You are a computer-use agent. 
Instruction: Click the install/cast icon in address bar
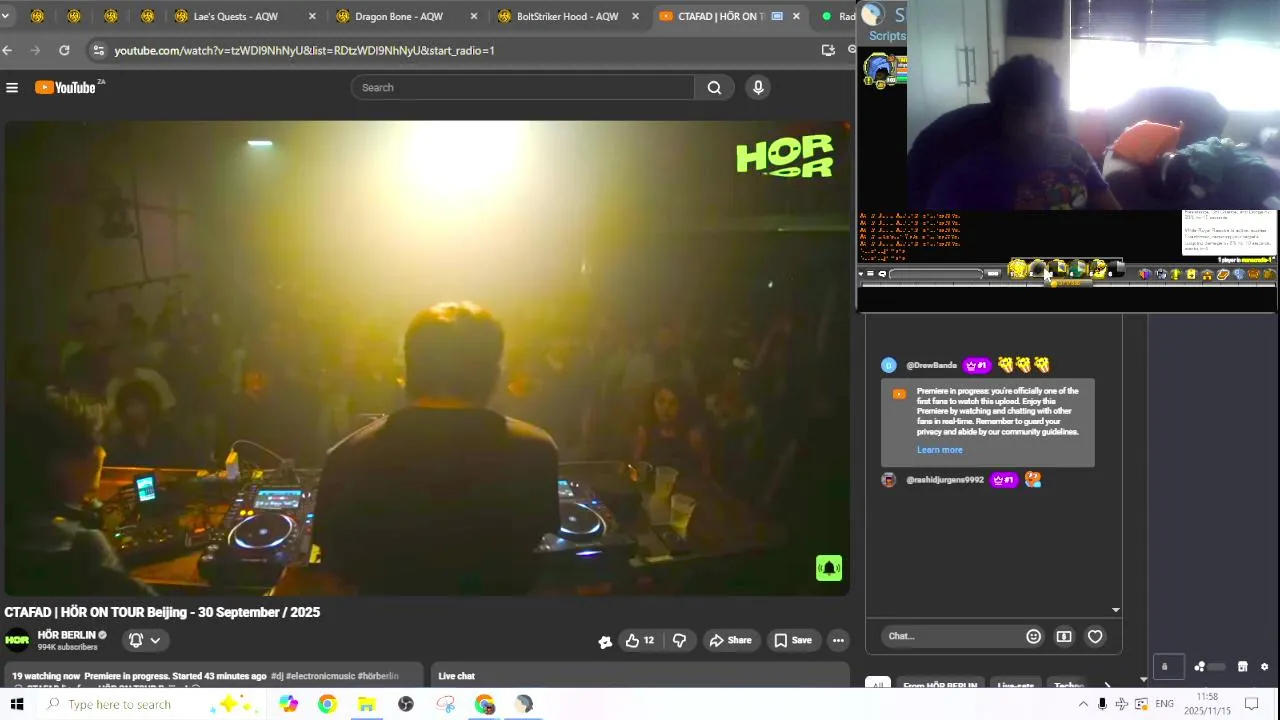pyautogui.click(x=828, y=50)
